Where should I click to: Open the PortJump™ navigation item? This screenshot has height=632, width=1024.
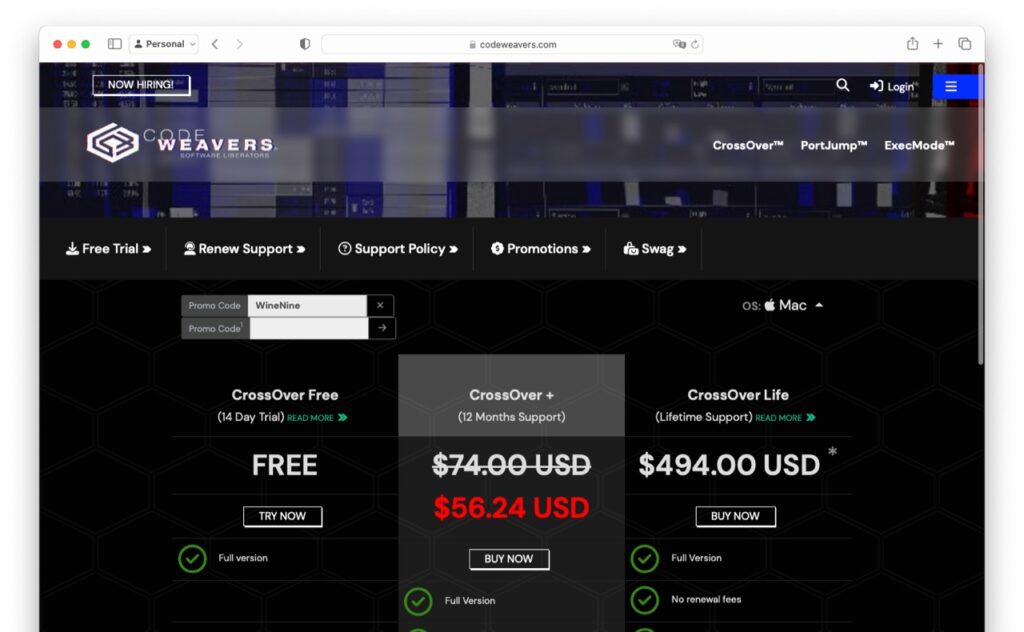pos(832,145)
